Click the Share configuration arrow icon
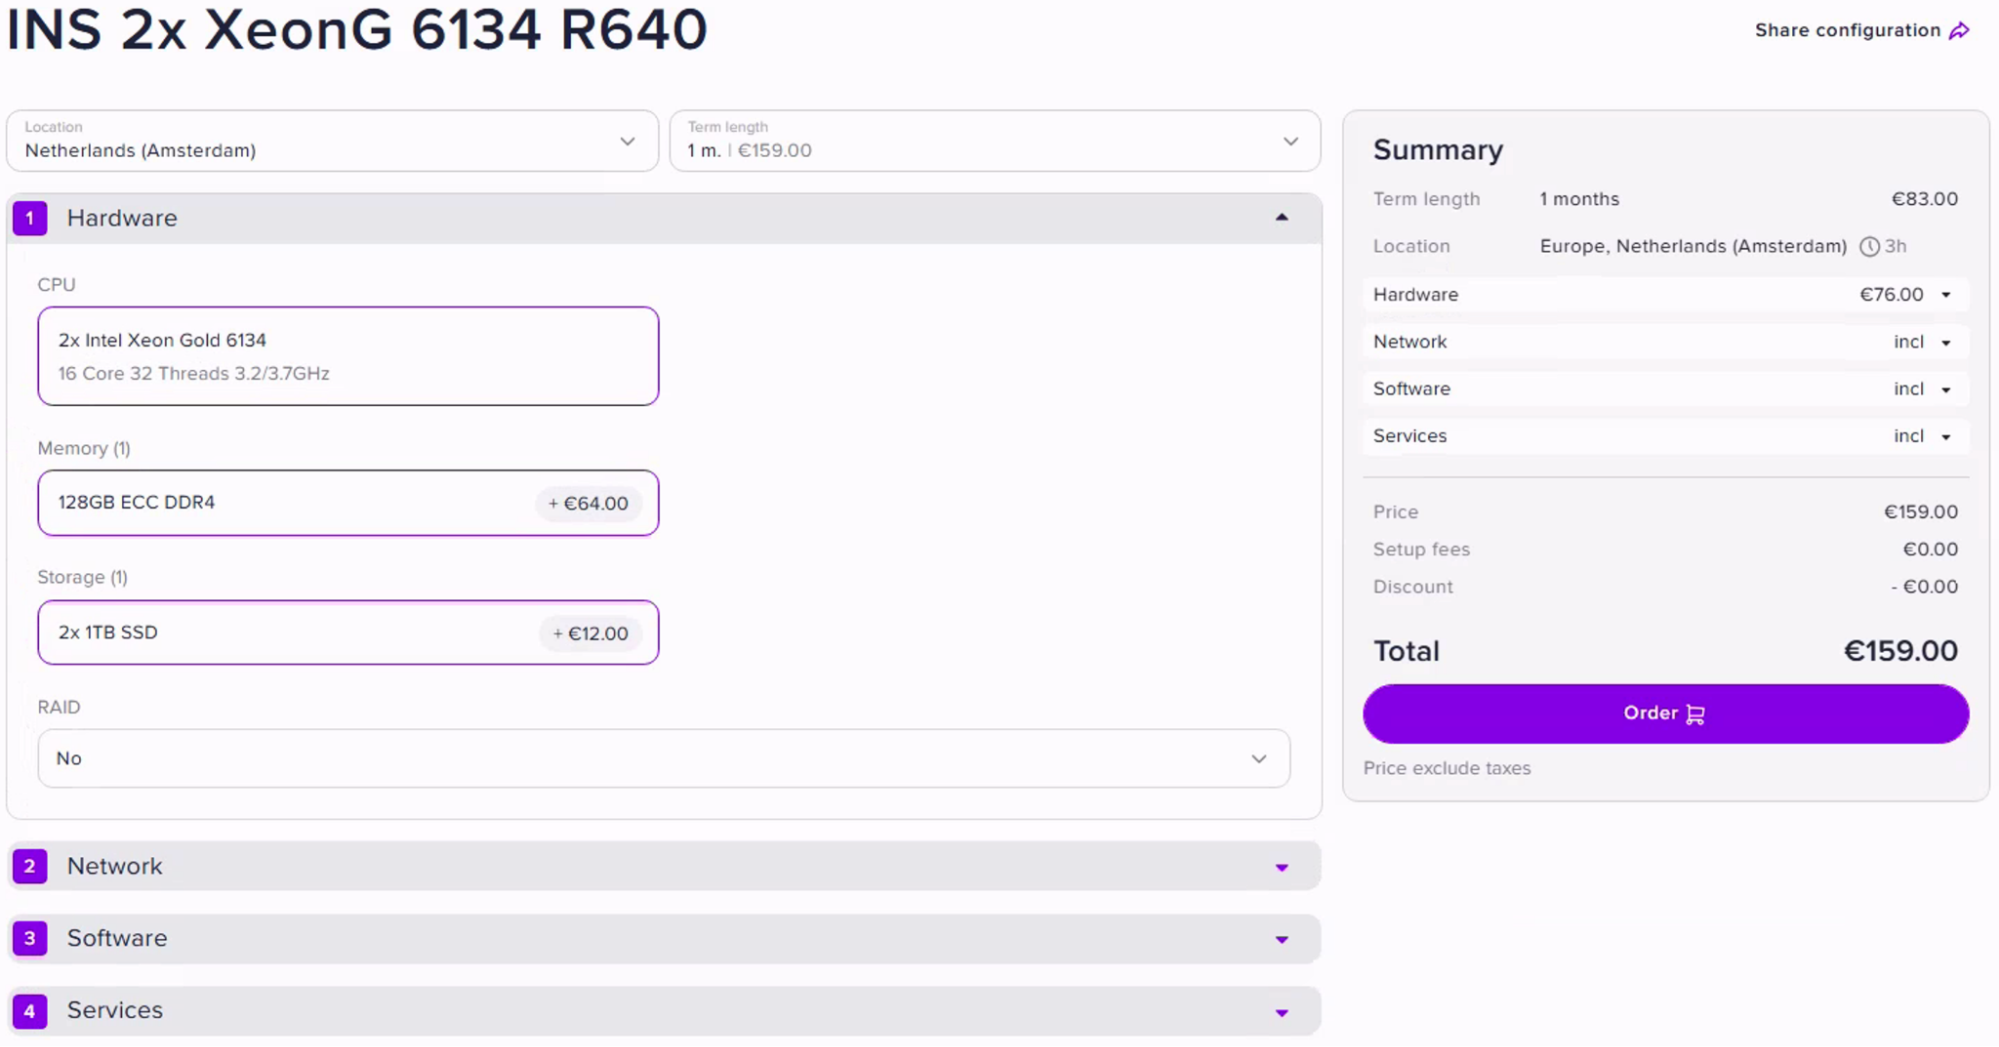Image resolution: width=1999 pixels, height=1047 pixels. click(x=1959, y=31)
